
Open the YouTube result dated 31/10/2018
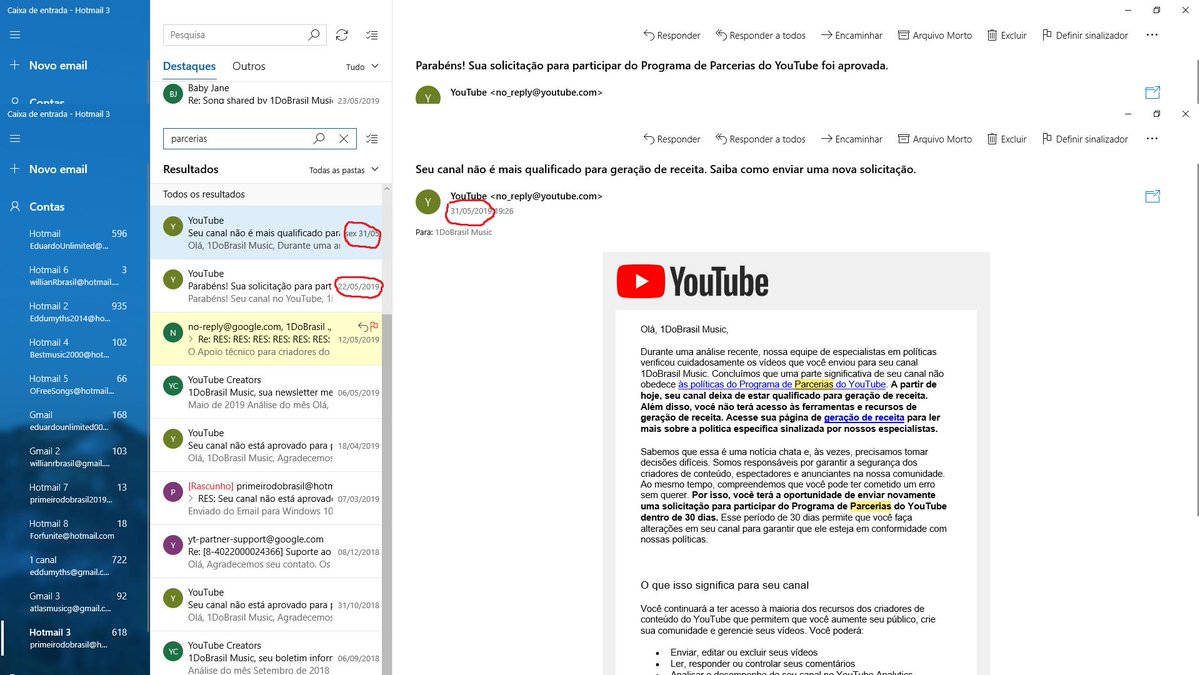[266, 604]
